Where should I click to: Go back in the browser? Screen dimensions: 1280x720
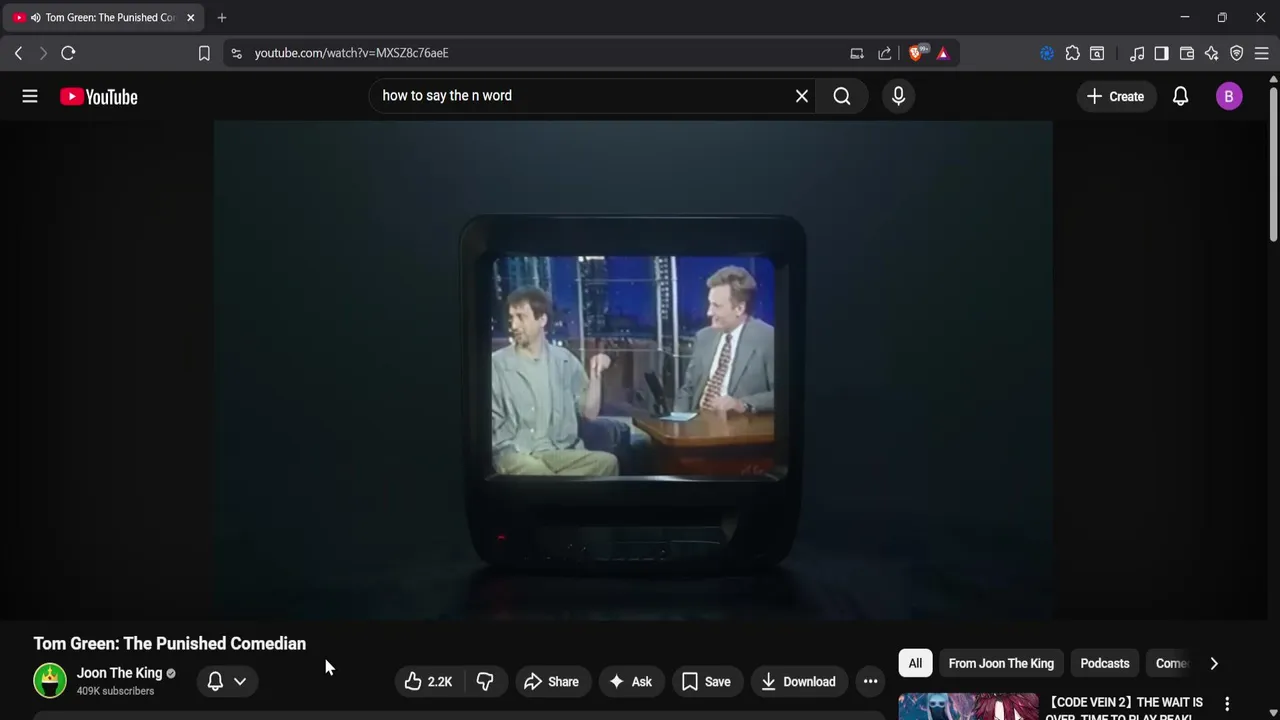(18, 53)
